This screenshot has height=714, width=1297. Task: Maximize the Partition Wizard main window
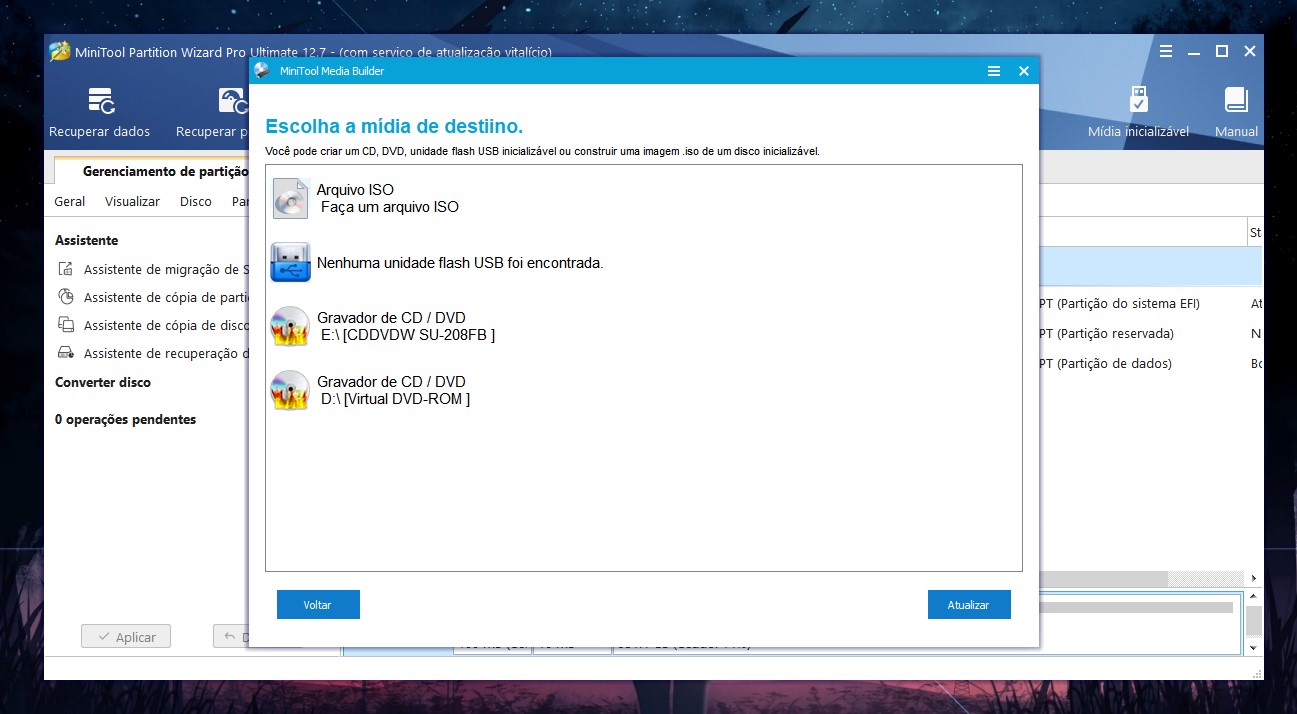[1222, 51]
